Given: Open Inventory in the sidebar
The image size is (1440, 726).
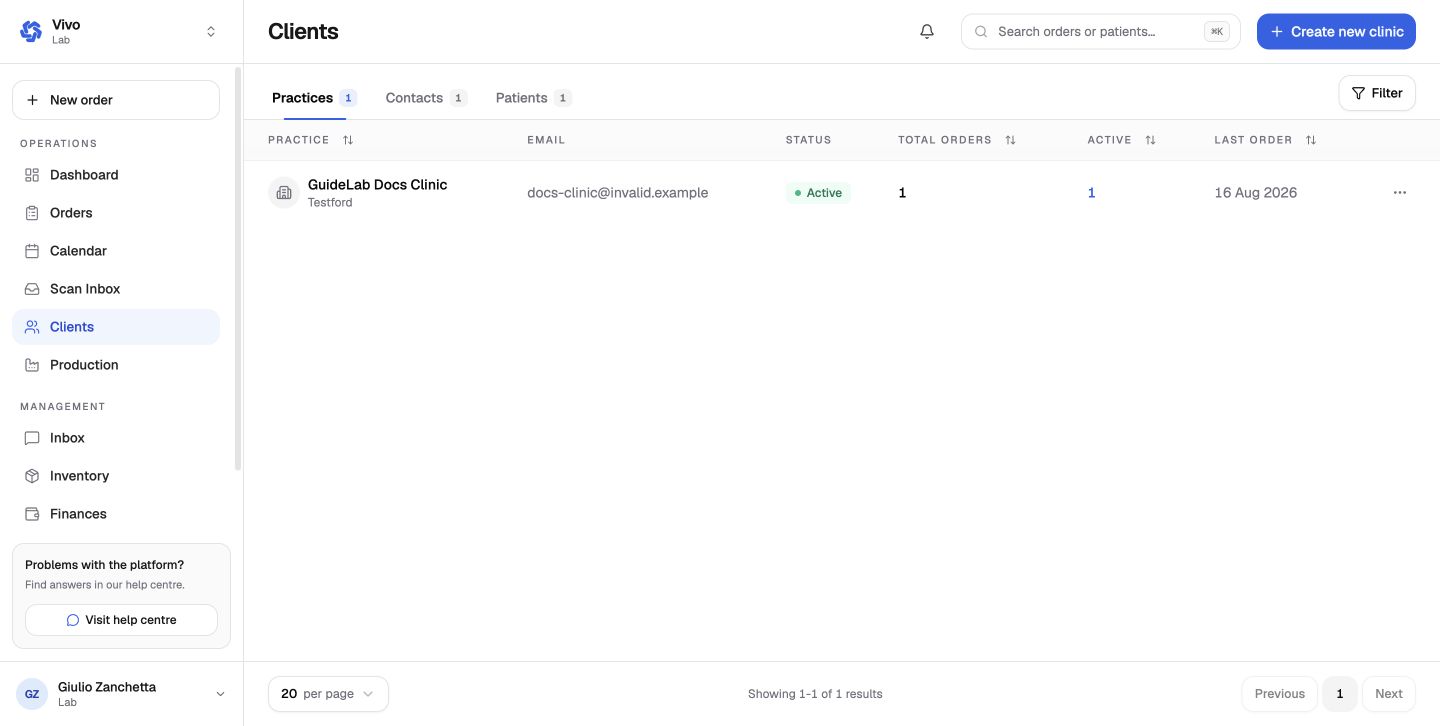Looking at the screenshot, I should click(x=116, y=476).
